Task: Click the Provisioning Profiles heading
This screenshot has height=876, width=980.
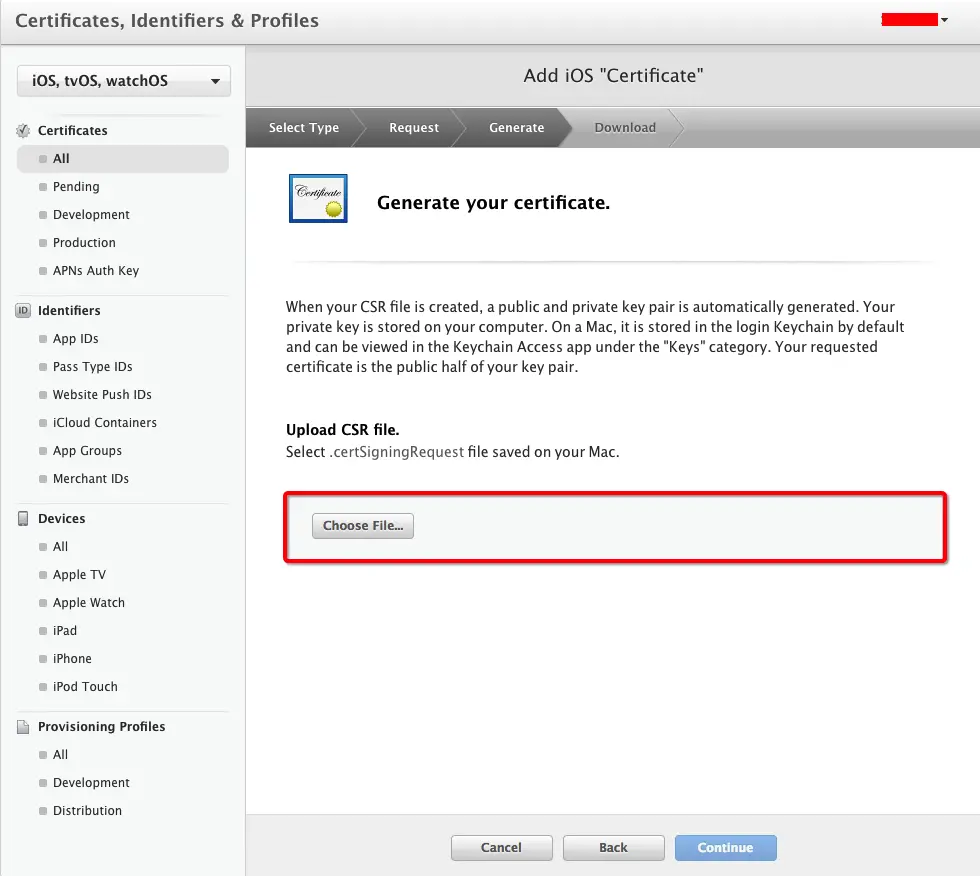Action: click(x=102, y=727)
